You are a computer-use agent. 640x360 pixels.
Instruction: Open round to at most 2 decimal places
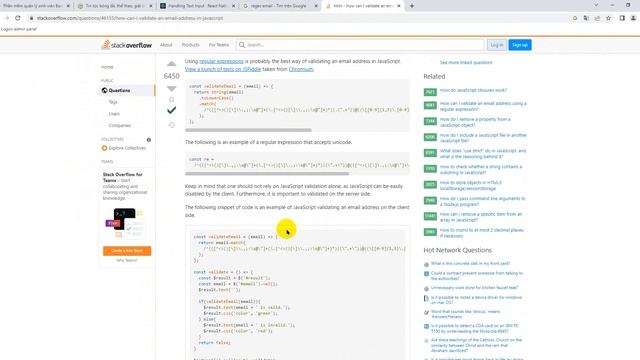481,233
